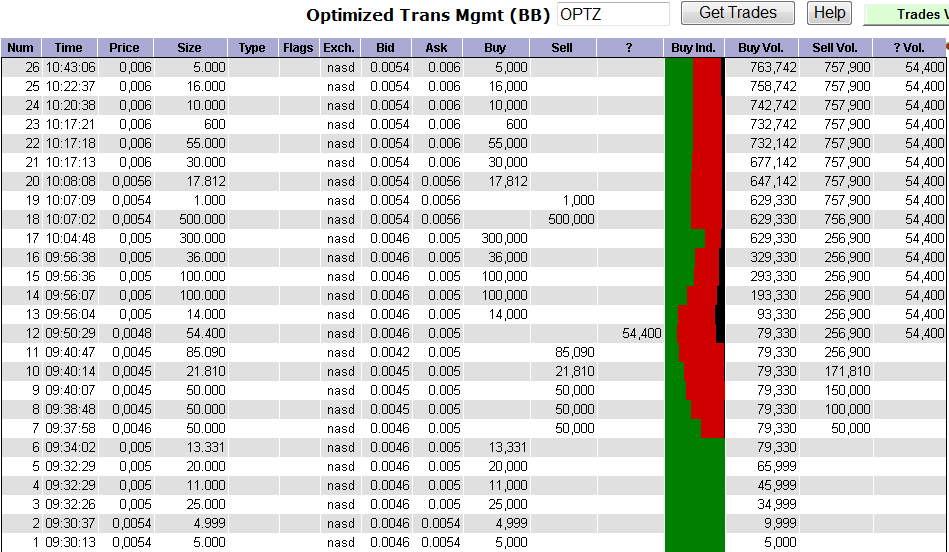
Task: Click the Price column header
Action: pyautogui.click(x=125, y=48)
